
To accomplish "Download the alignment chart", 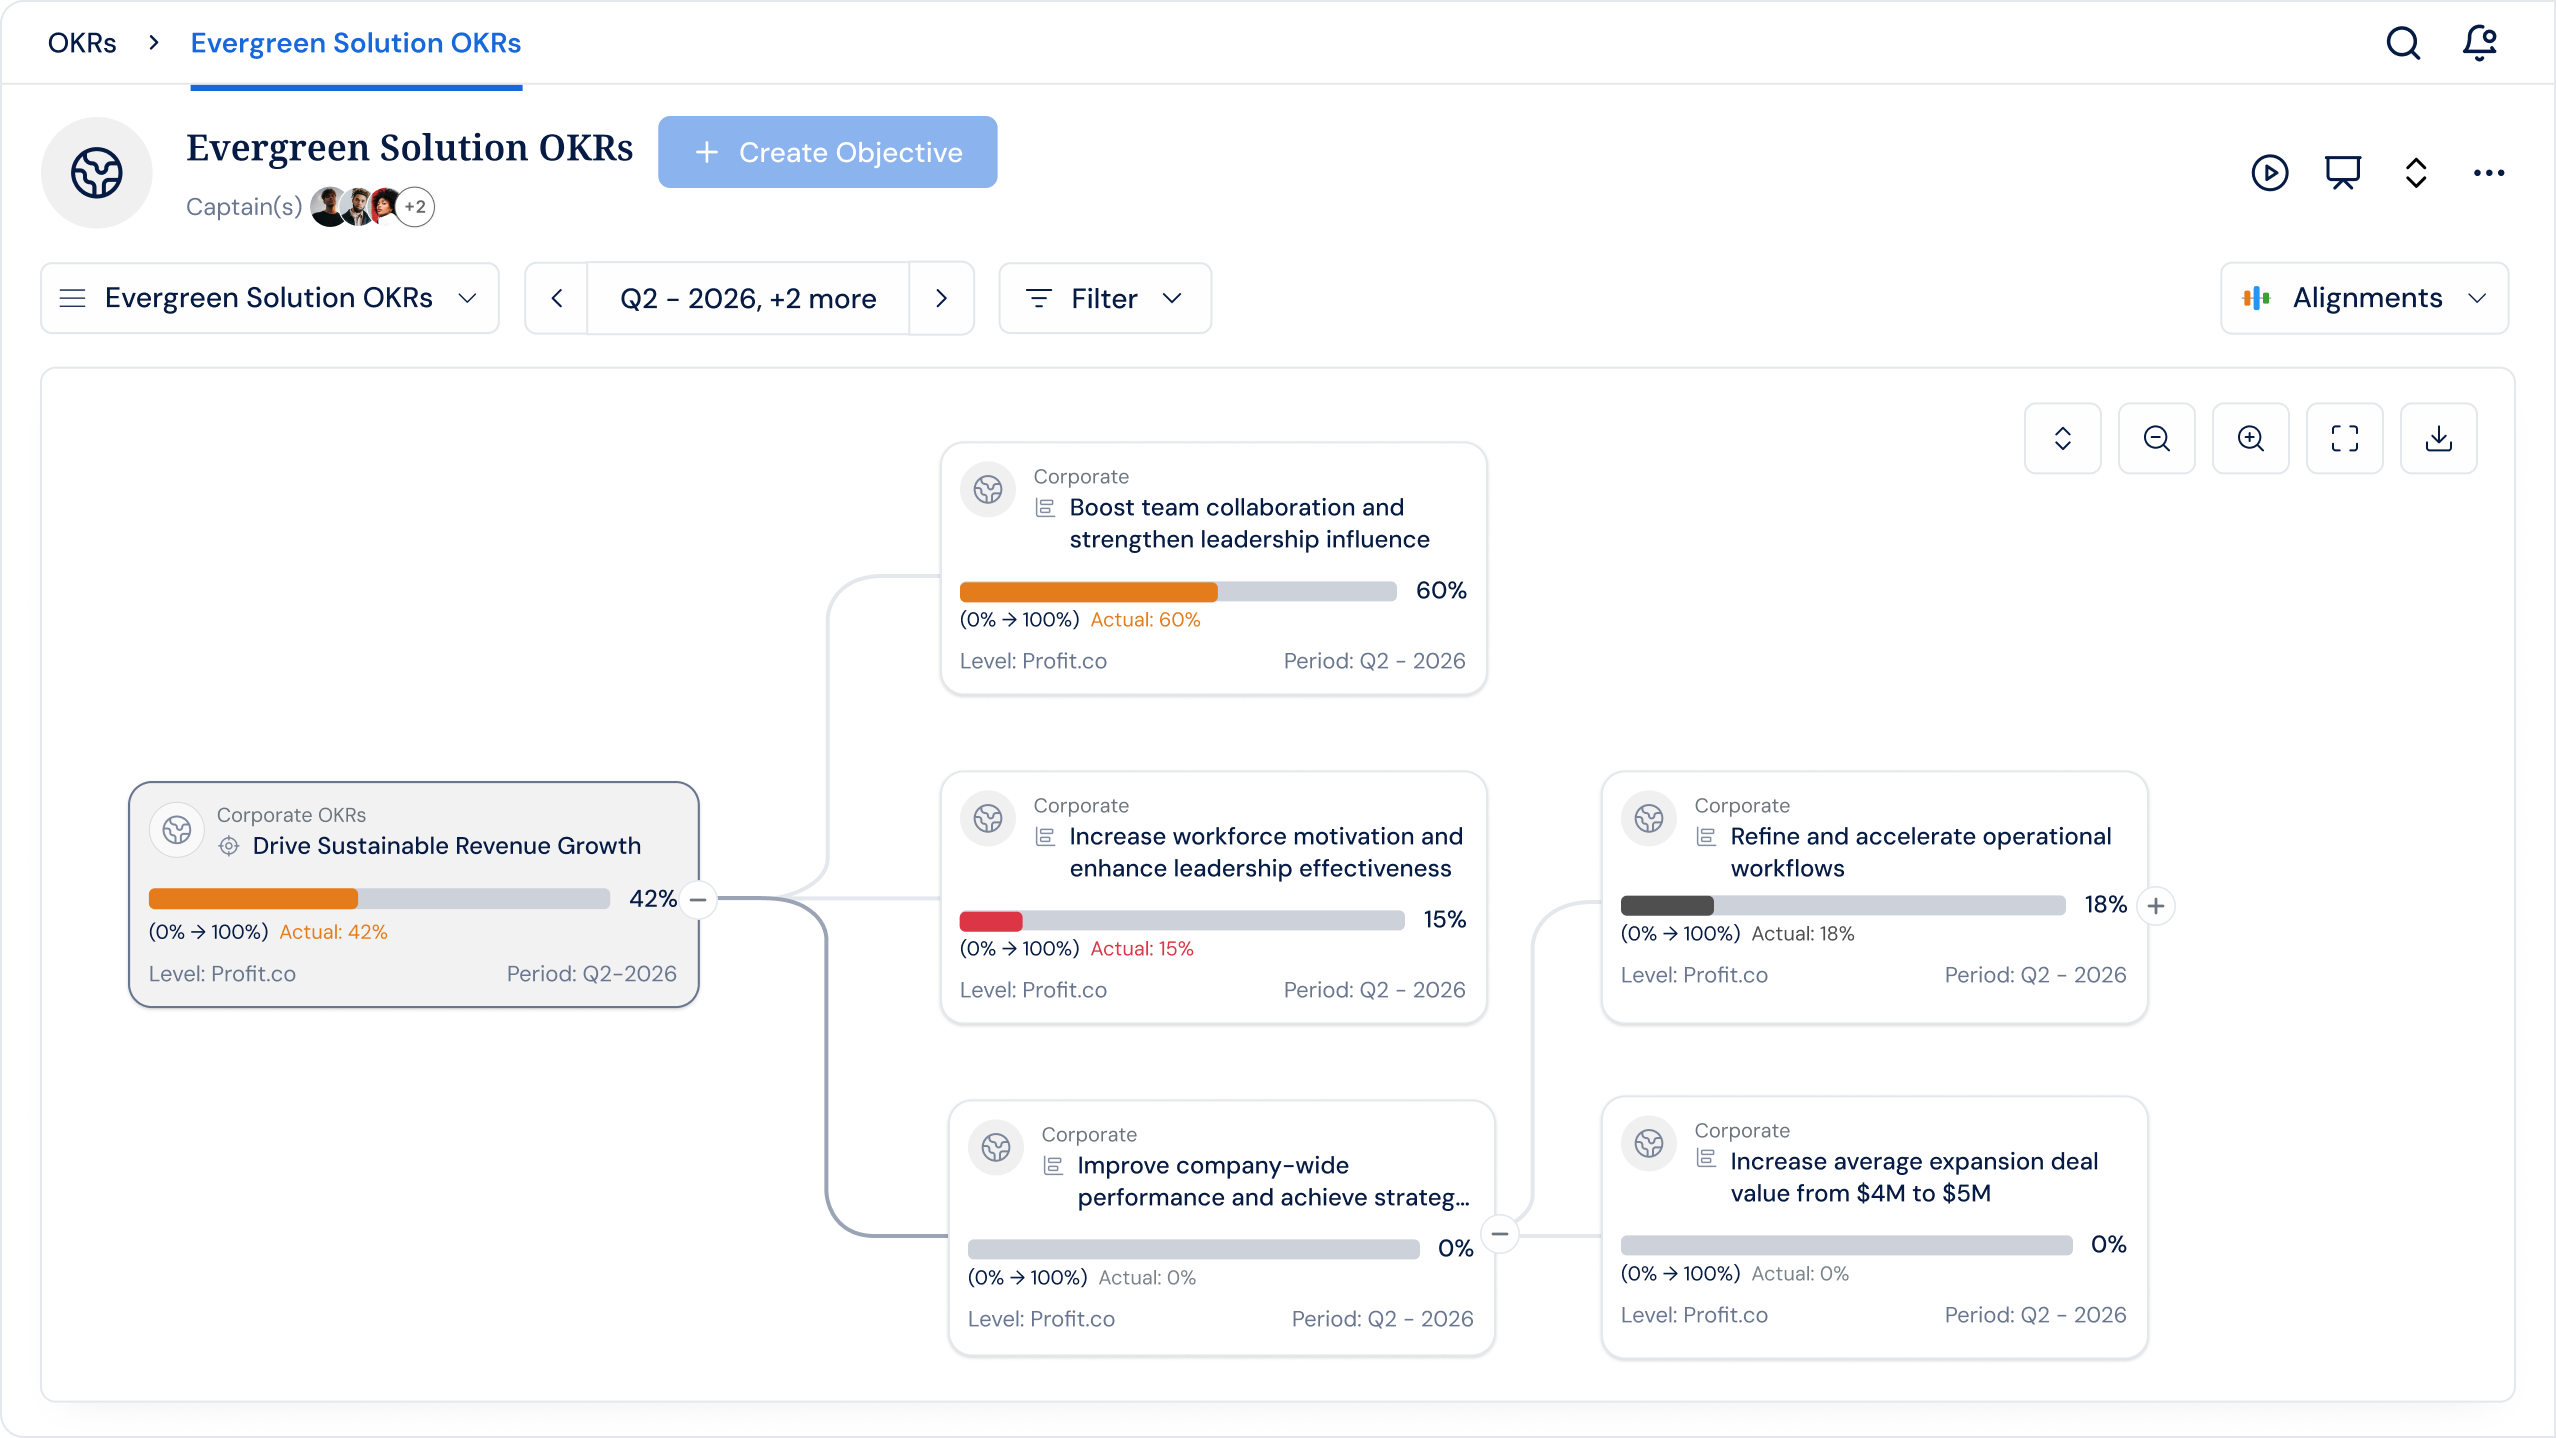I will [x=2438, y=438].
